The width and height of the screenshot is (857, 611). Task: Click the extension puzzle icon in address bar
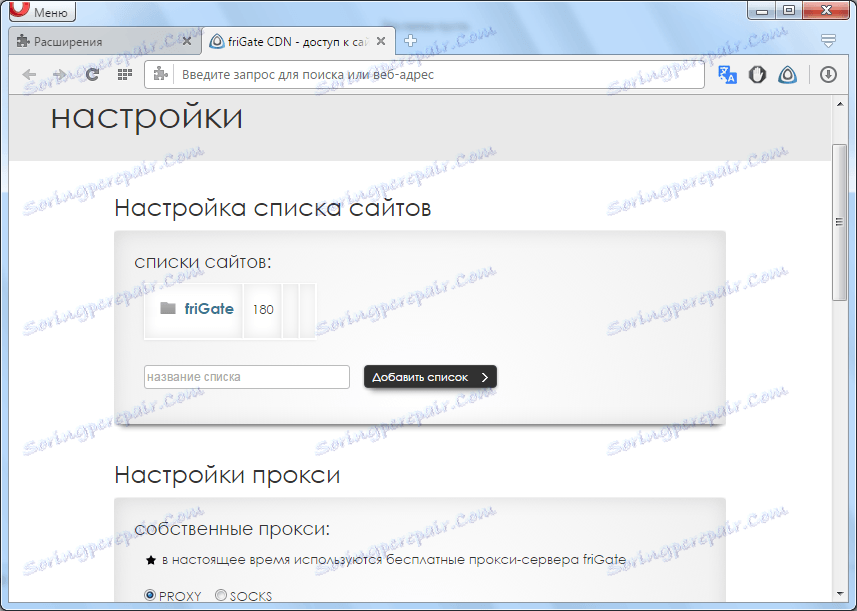click(x=160, y=74)
